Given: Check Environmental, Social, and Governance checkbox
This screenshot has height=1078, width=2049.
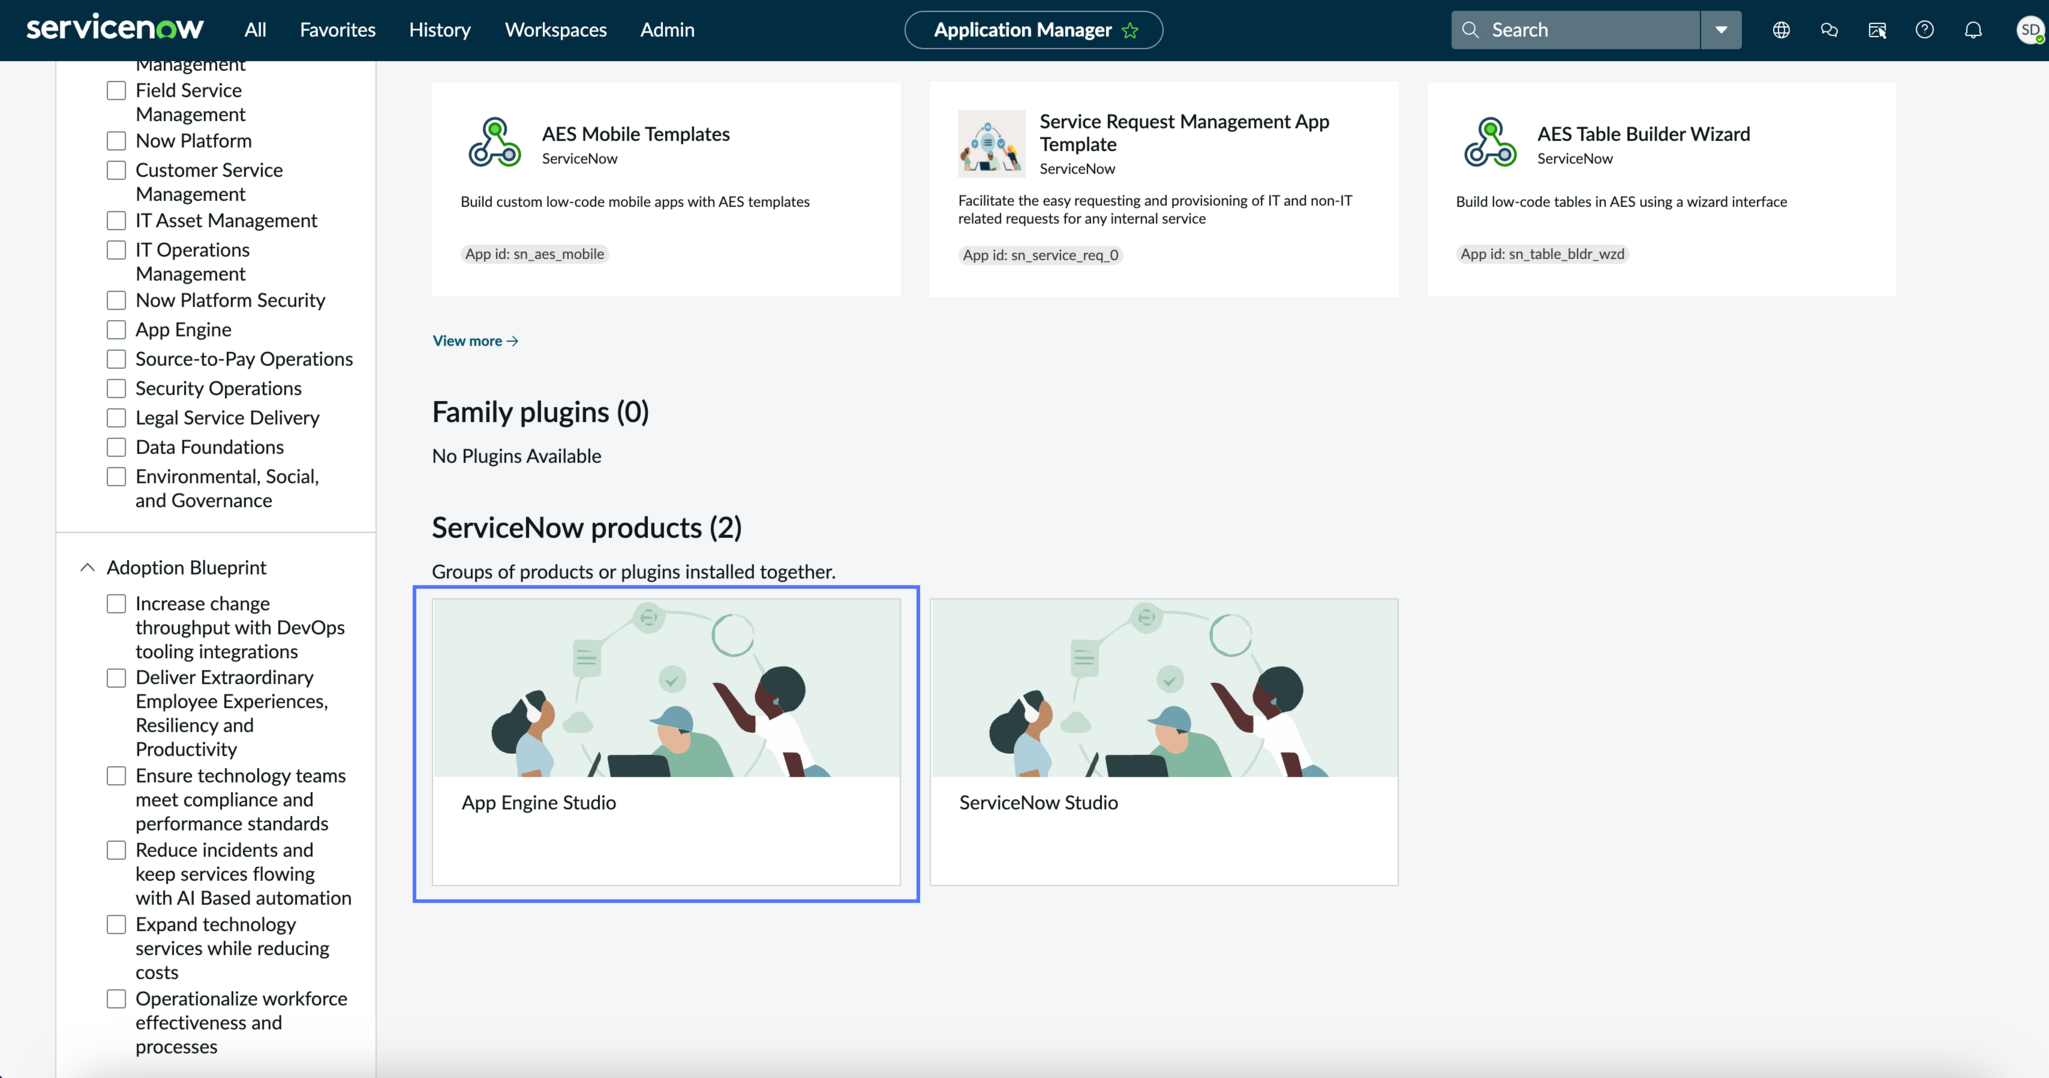Looking at the screenshot, I should pyautogui.click(x=117, y=477).
